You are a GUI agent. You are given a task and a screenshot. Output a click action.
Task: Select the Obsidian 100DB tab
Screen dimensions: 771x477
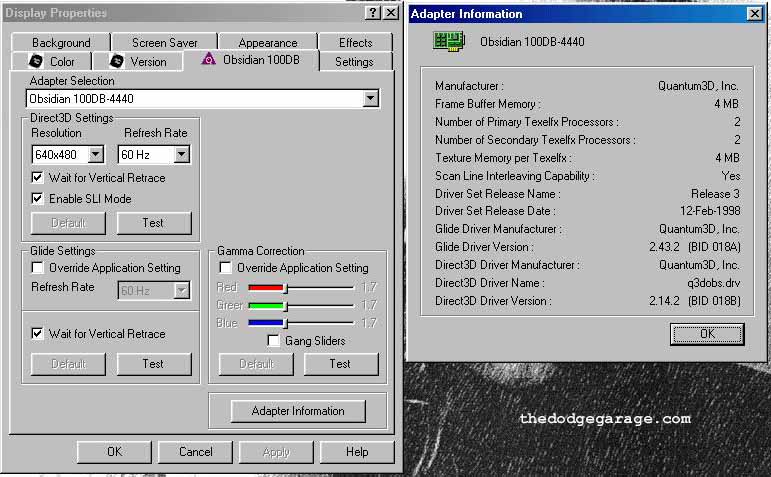[x=251, y=60]
